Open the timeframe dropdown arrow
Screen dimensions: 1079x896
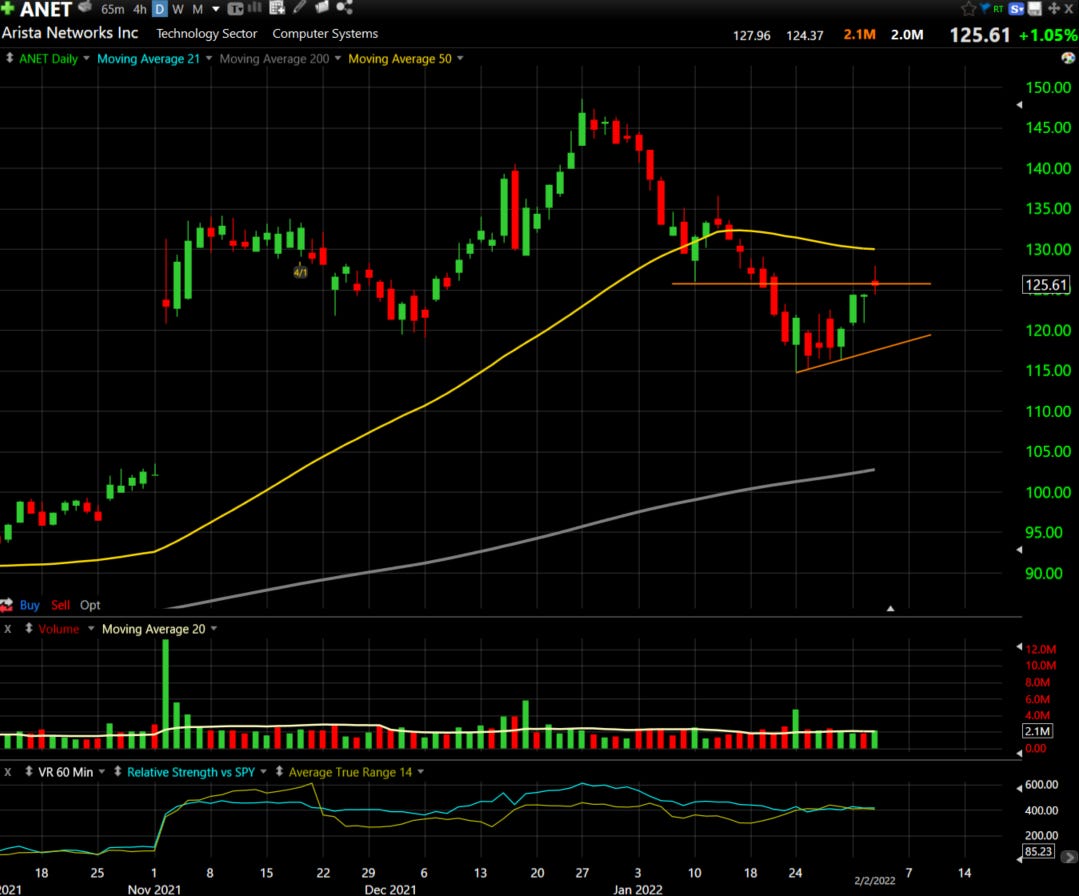[x=215, y=10]
